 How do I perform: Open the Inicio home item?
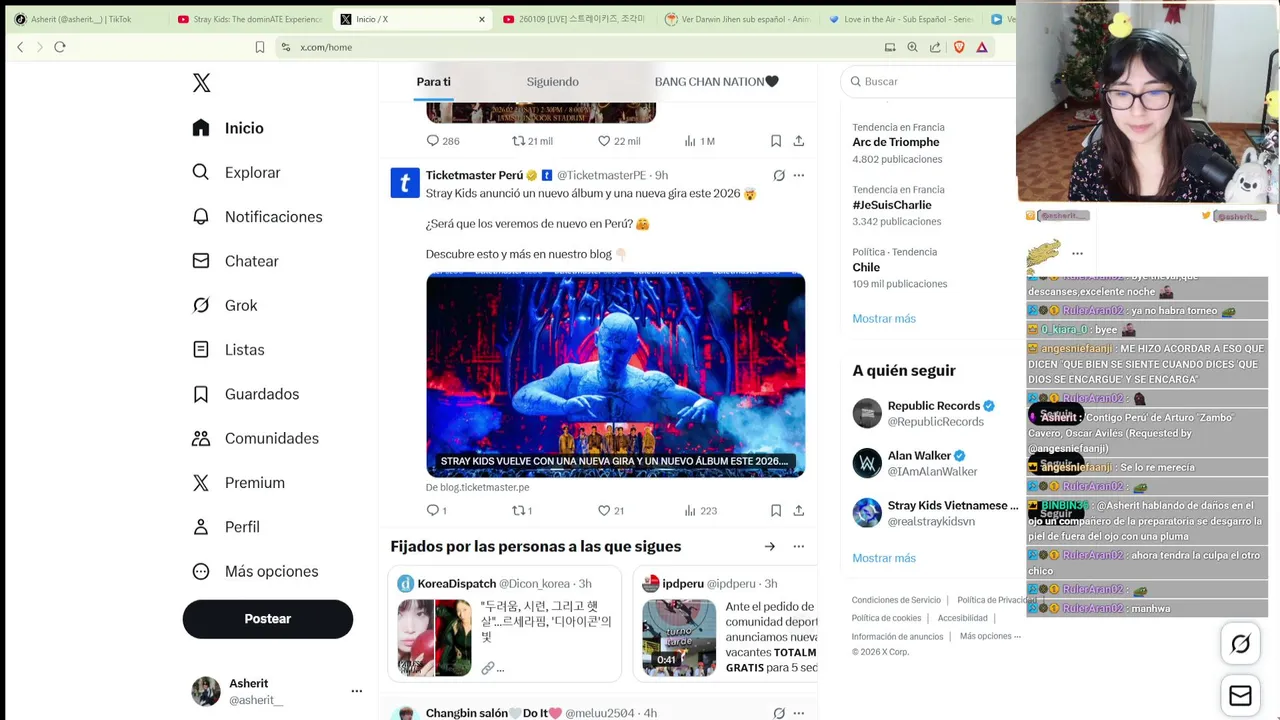point(228,128)
